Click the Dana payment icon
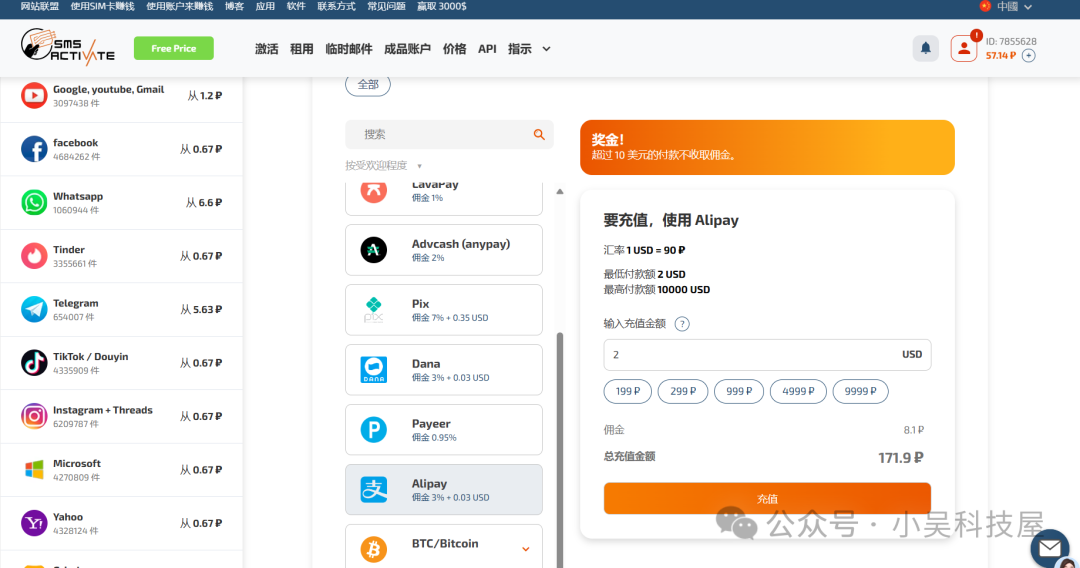Image resolution: width=1080 pixels, height=568 pixels. tap(374, 370)
